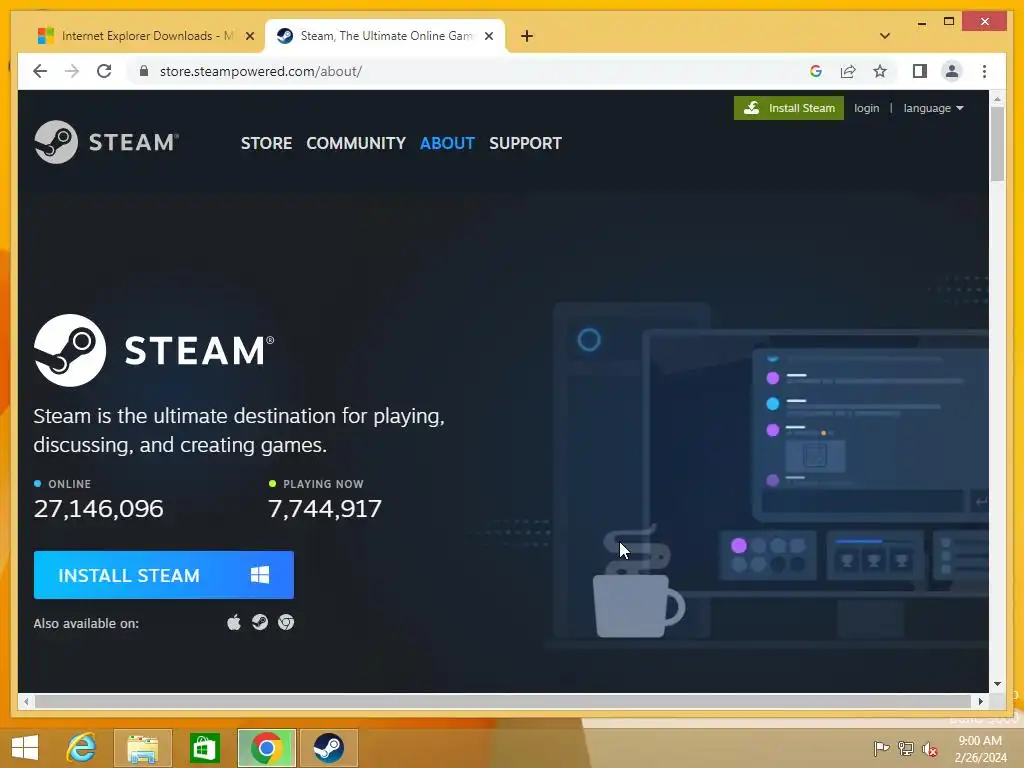Launch Internet Explorer from taskbar
The width and height of the screenshot is (1024, 768).
[82, 748]
